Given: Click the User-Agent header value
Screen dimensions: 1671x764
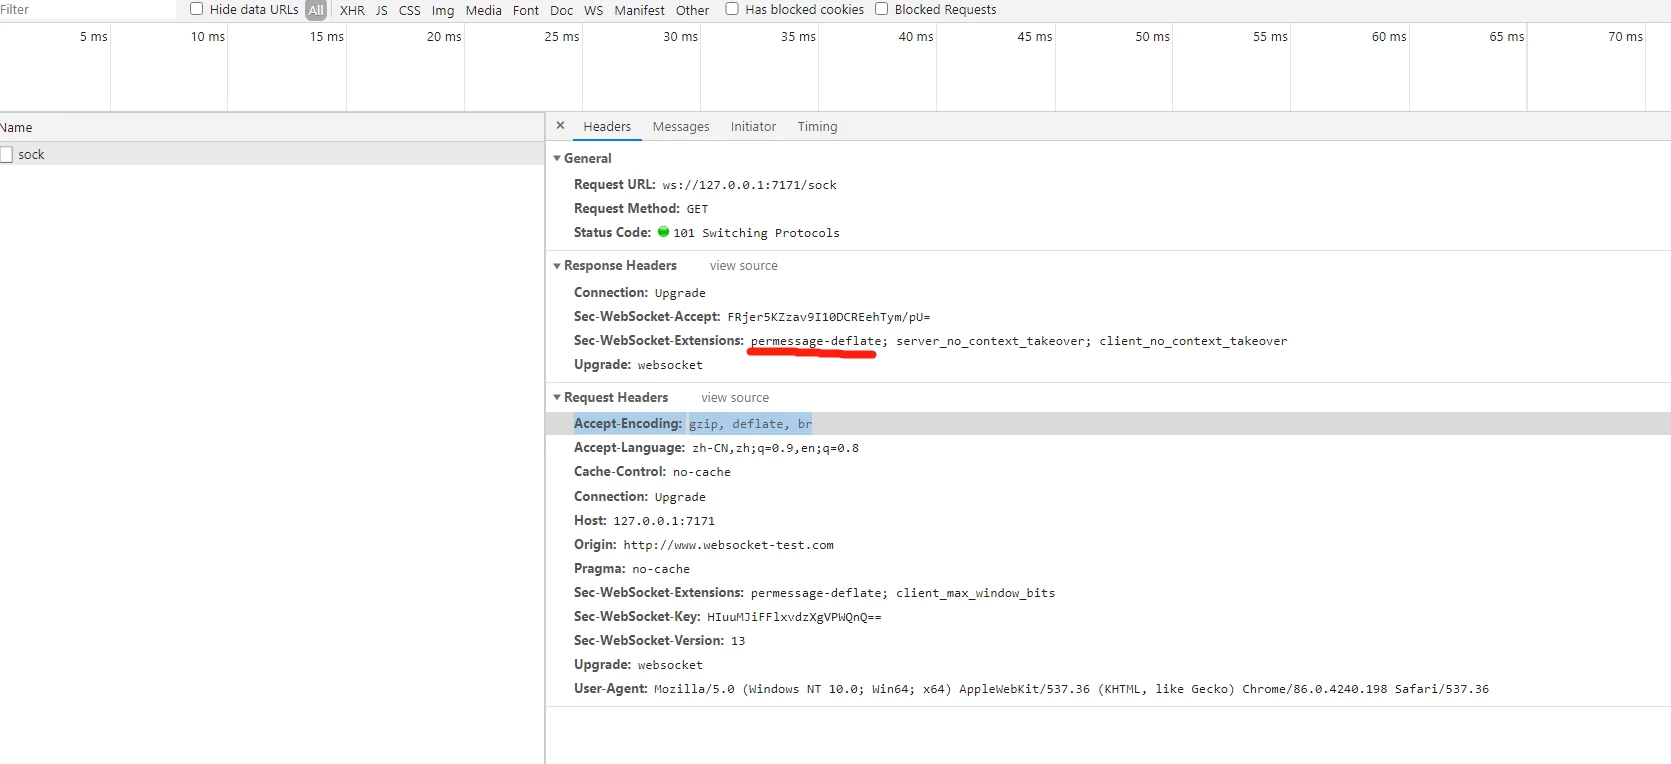Looking at the screenshot, I should click(x=1071, y=689).
